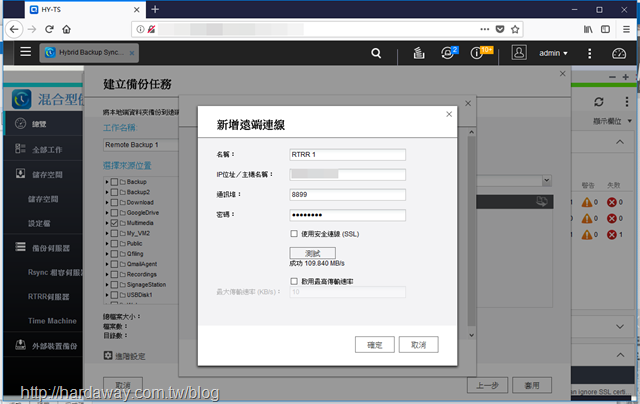
Task: Click the browser back arrow
Action: pyautogui.click(x=14, y=29)
